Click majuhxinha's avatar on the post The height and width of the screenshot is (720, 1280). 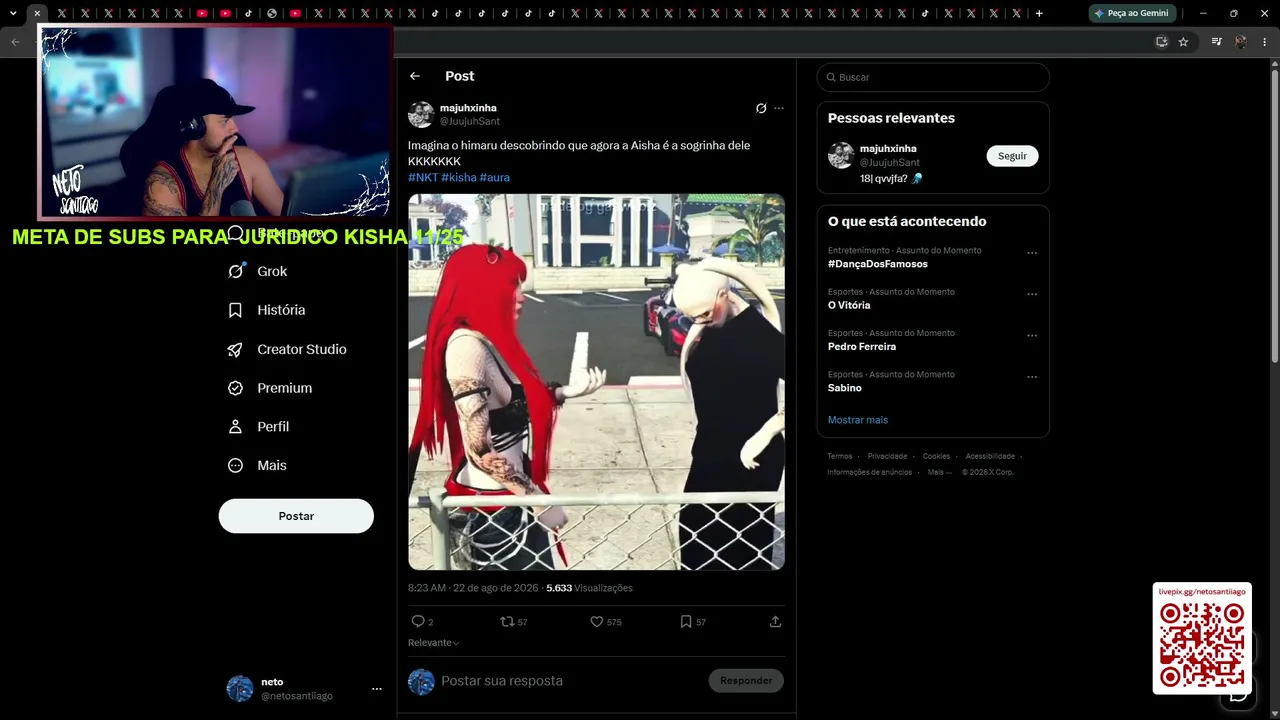tap(421, 114)
